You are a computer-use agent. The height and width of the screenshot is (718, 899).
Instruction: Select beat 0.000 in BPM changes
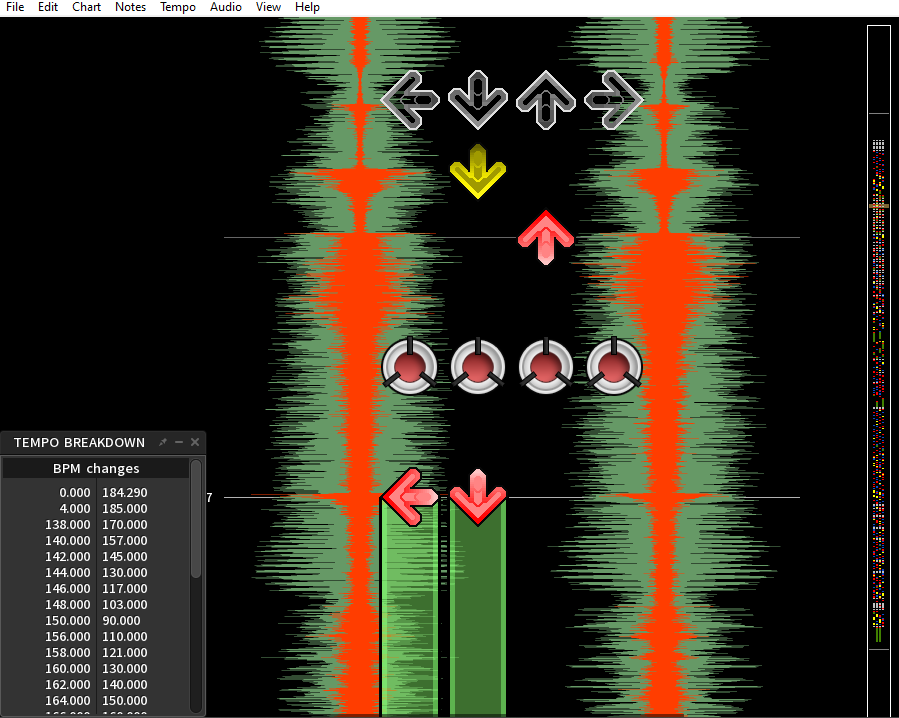[x=75, y=493]
